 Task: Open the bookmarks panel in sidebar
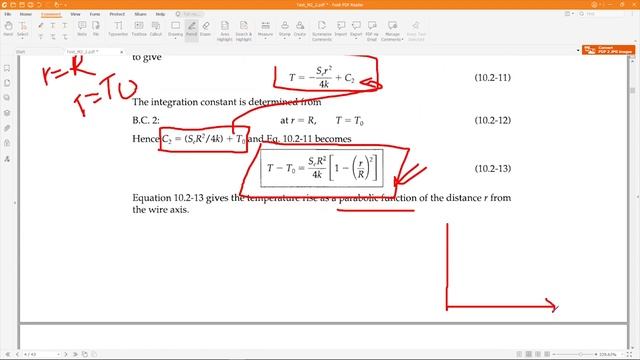(7, 68)
